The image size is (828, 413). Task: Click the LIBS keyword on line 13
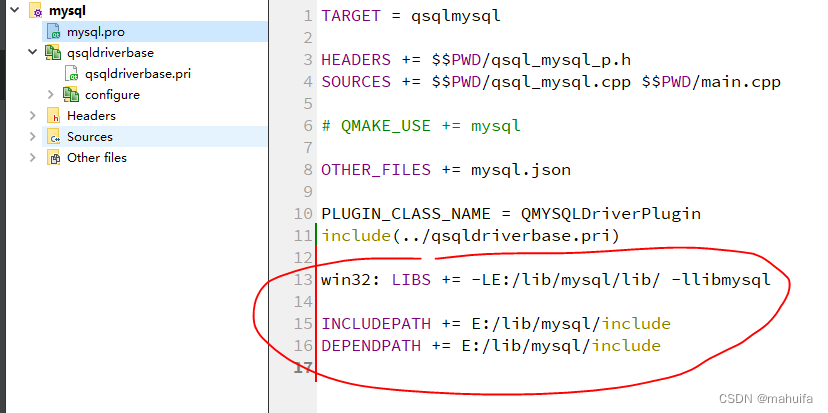pyautogui.click(x=411, y=279)
